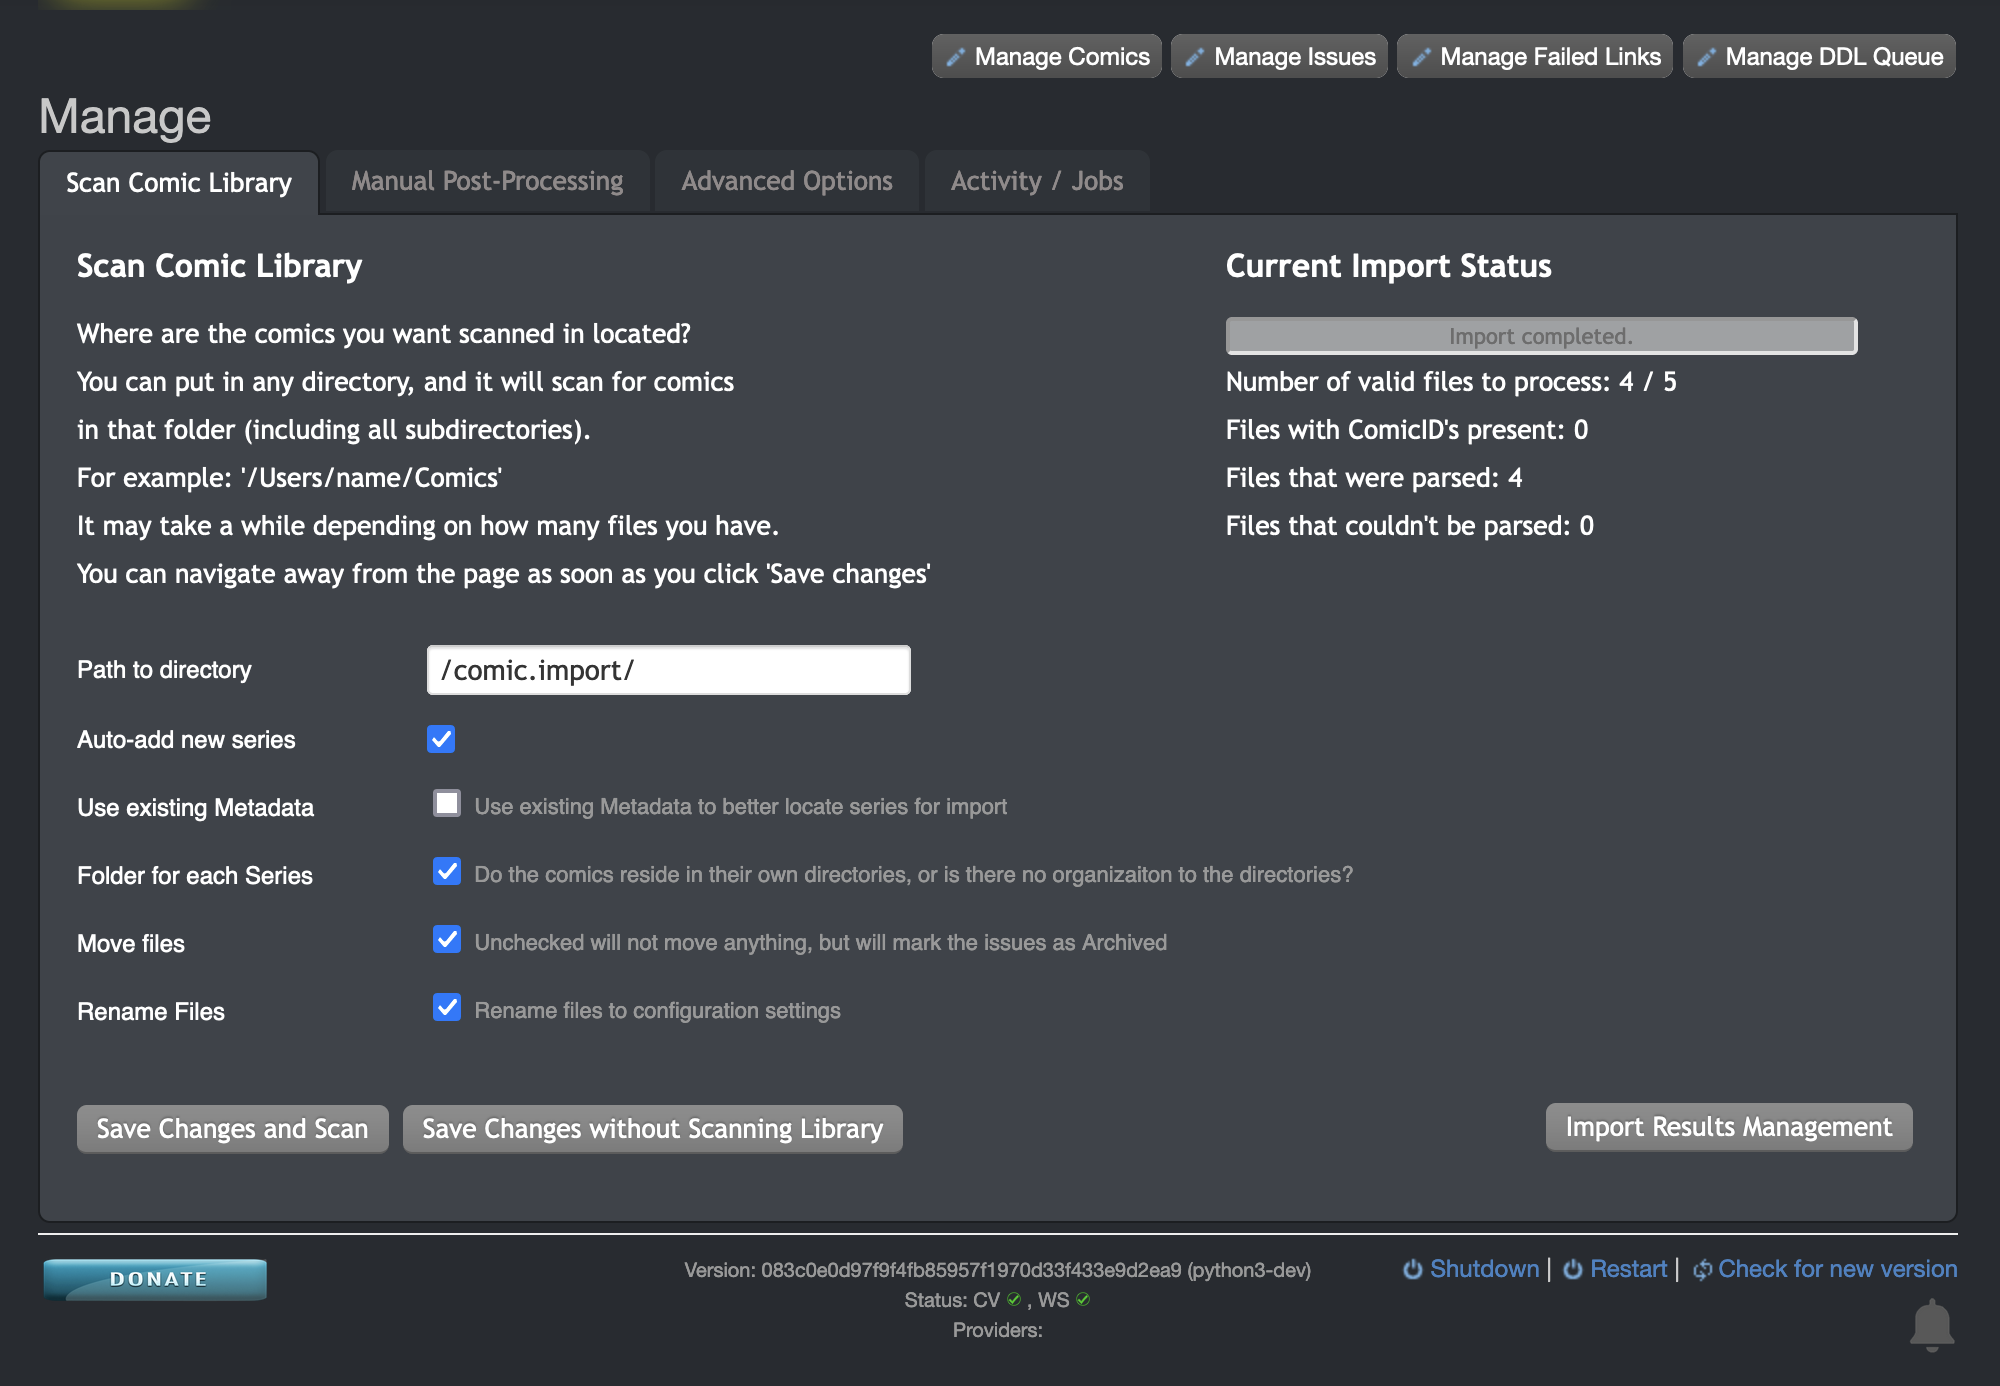Image resolution: width=2000 pixels, height=1386 pixels.
Task: Disable the Auto-add new series checkbox
Action: click(x=443, y=739)
